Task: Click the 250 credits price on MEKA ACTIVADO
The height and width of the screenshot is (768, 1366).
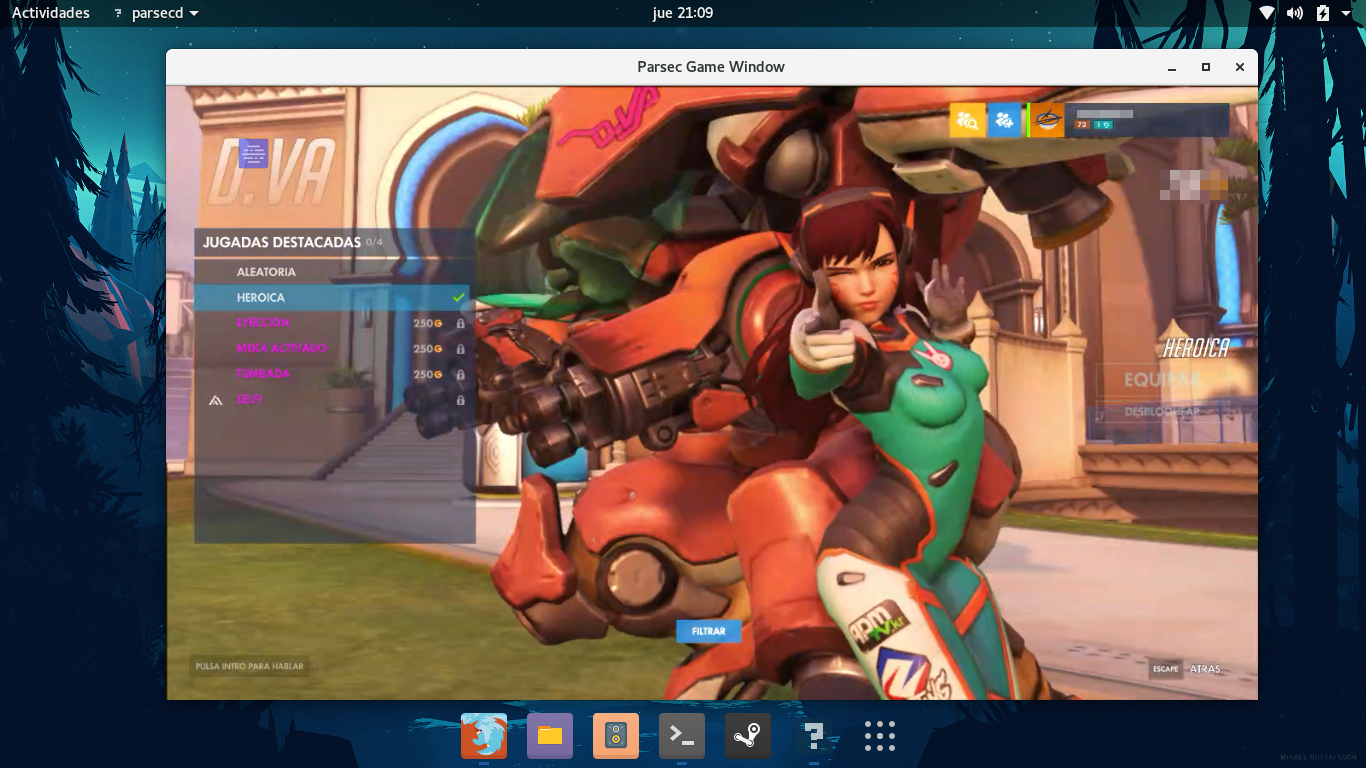Action: coord(428,349)
